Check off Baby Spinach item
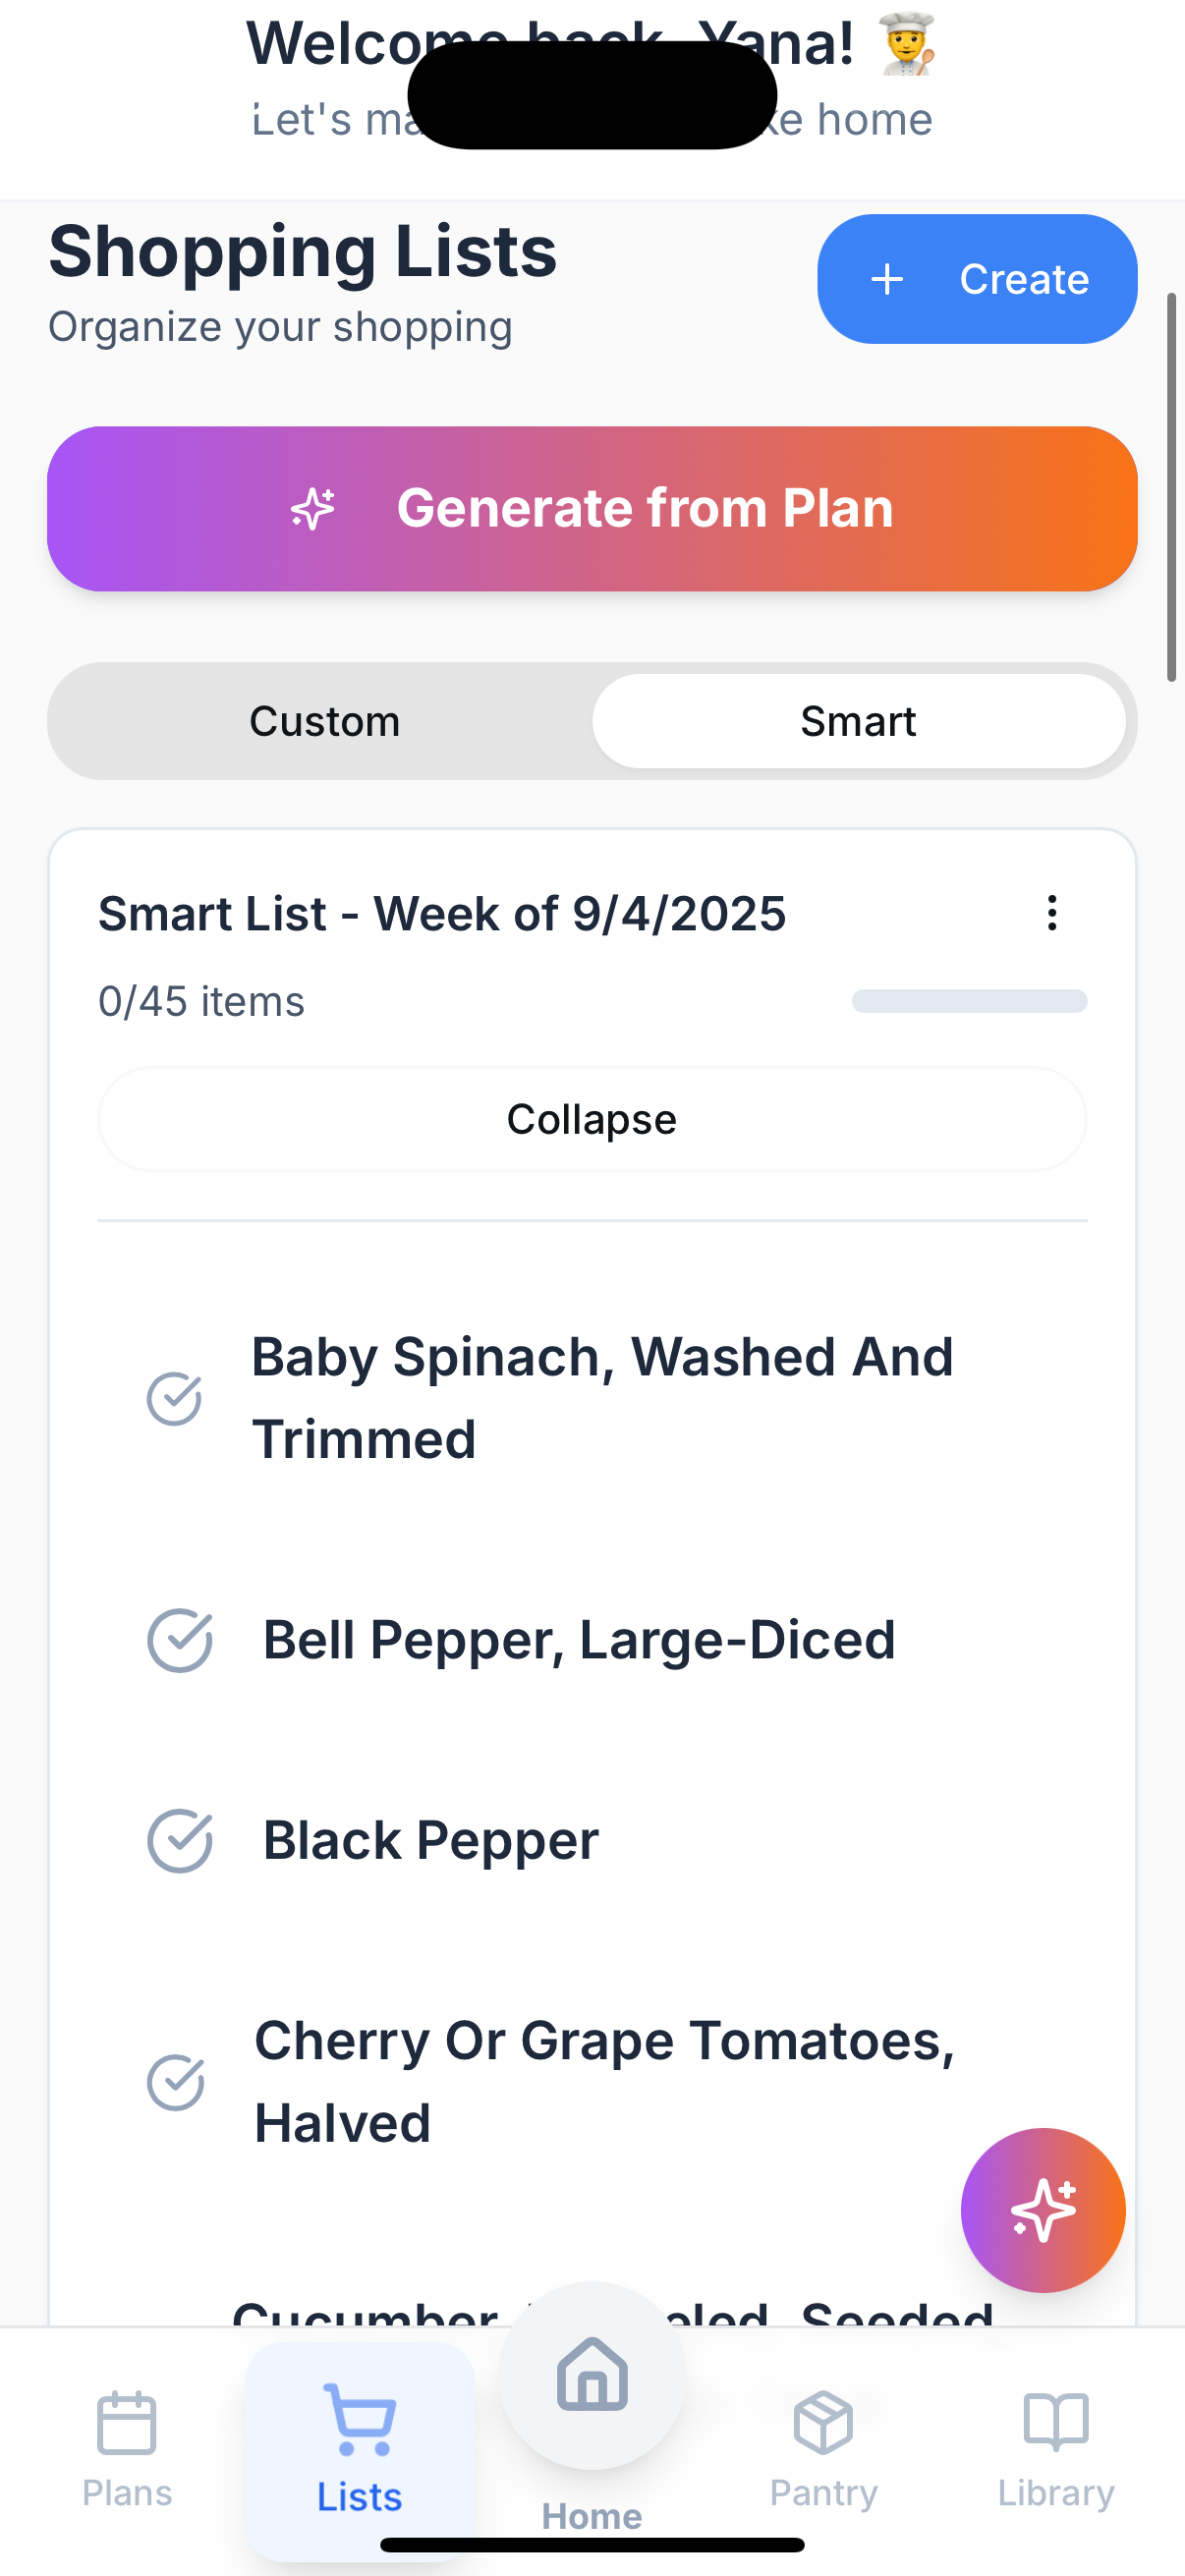The height and width of the screenshot is (2576, 1185). coord(174,1398)
